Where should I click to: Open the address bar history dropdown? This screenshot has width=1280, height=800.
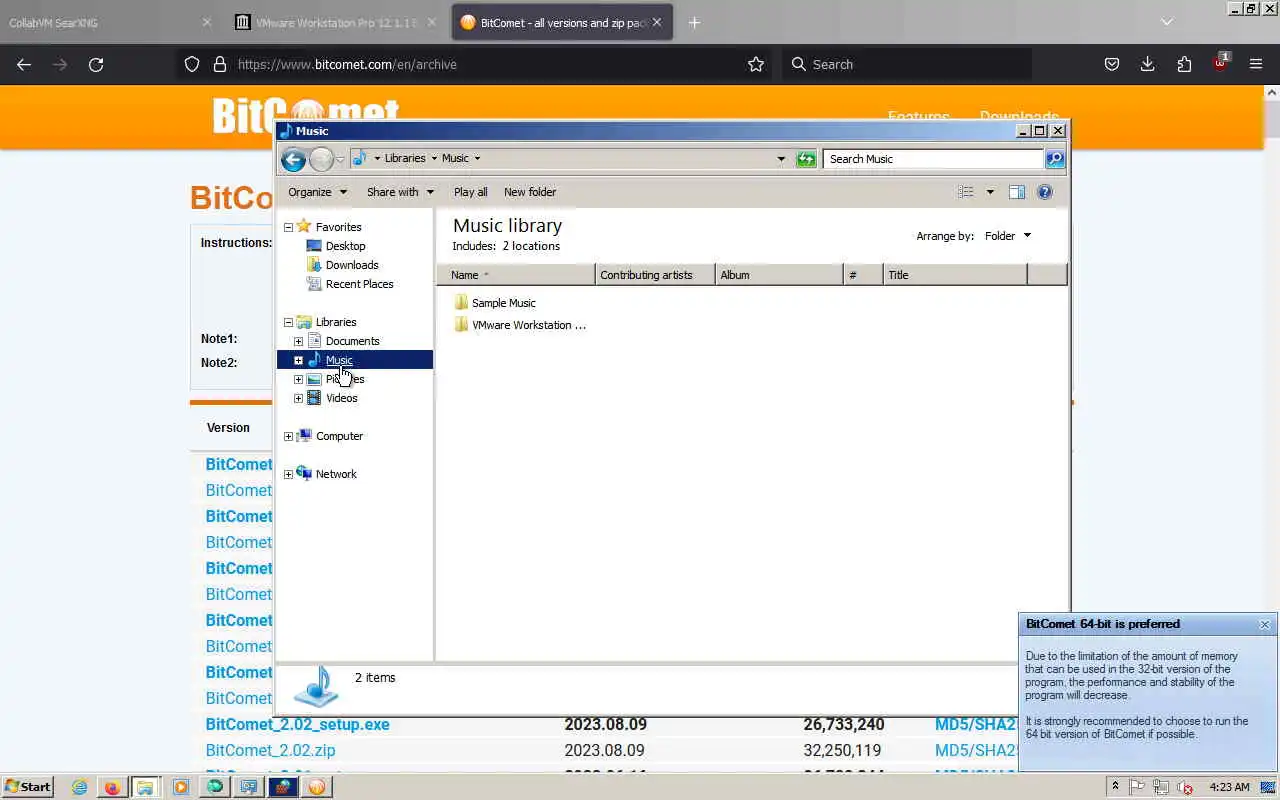[781, 159]
